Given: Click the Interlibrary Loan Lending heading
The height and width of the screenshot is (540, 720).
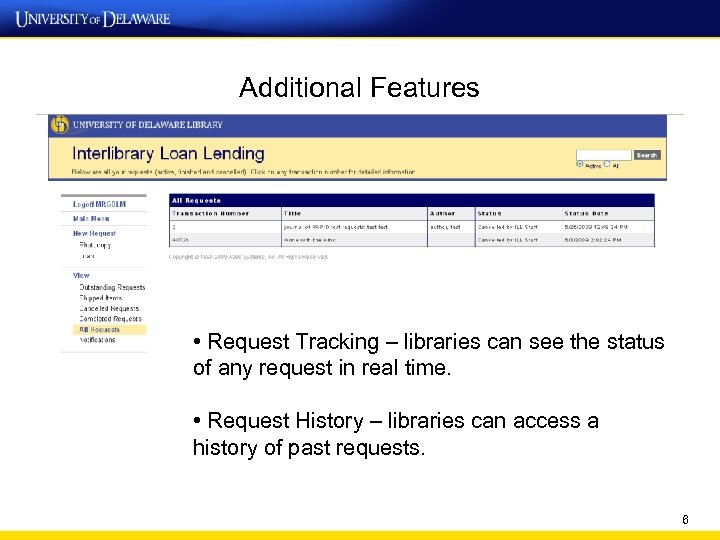Looking at the screenshot, I should (168, 153).
